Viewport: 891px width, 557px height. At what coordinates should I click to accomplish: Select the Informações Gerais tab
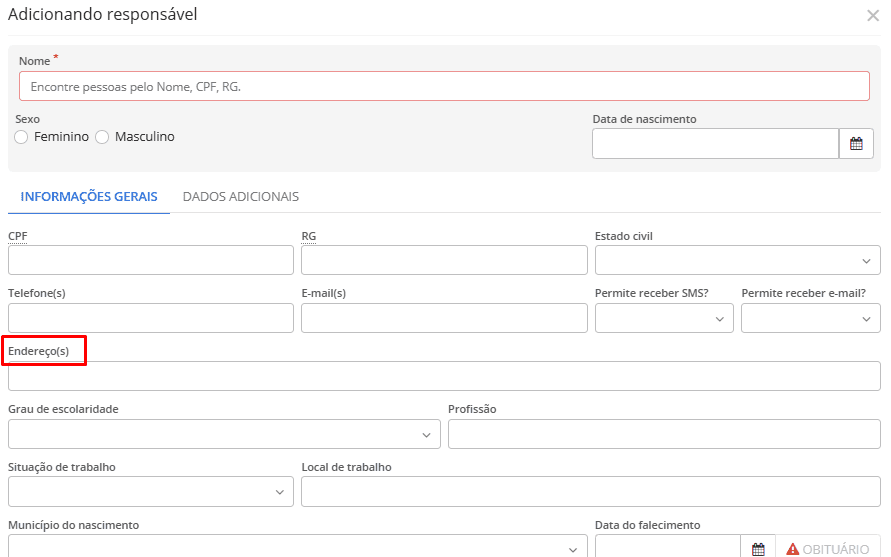89,197
